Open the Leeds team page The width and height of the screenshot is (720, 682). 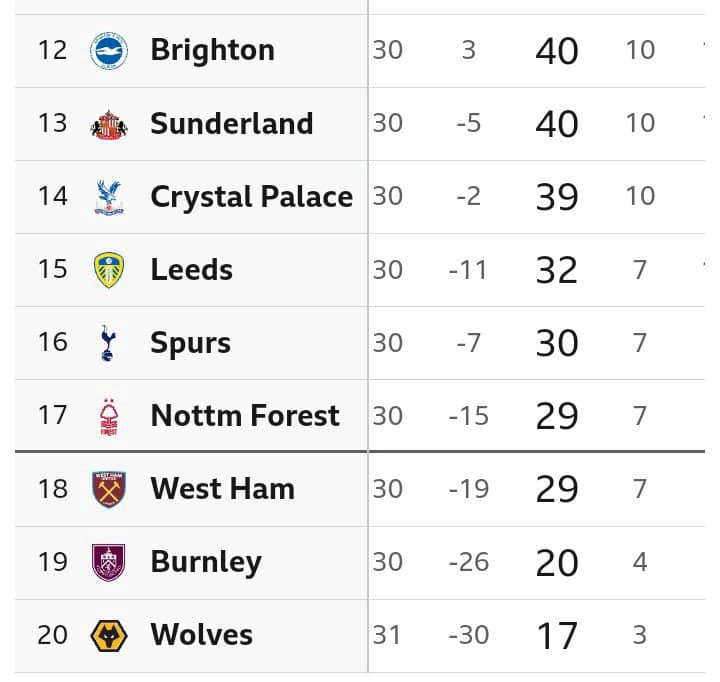(x=191, y=269)
